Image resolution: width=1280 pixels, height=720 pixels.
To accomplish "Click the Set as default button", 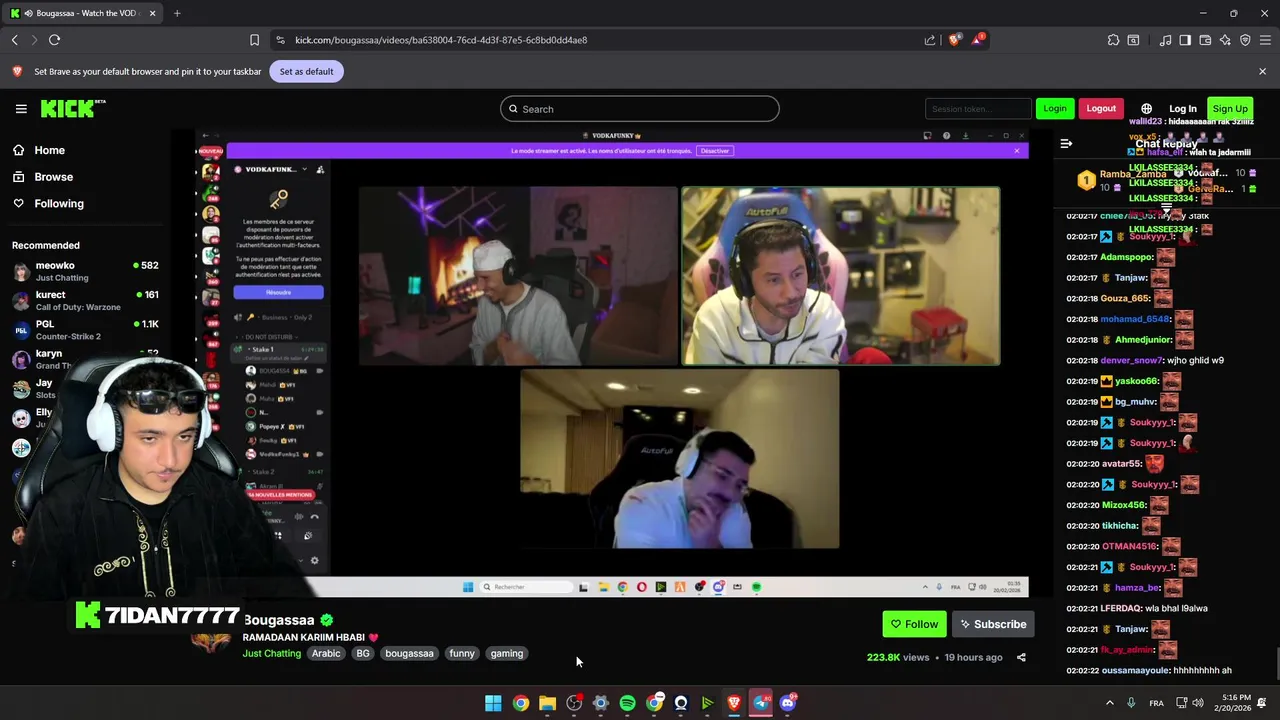I will click(x=306, y=72).
